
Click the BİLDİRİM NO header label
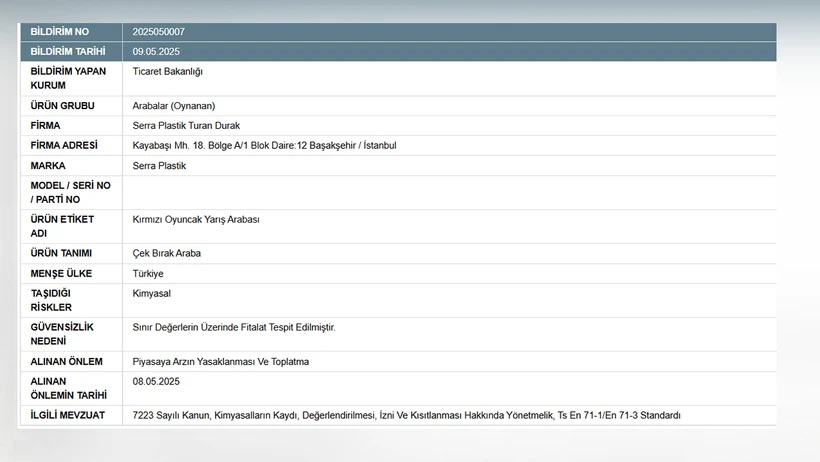[60, 32]
